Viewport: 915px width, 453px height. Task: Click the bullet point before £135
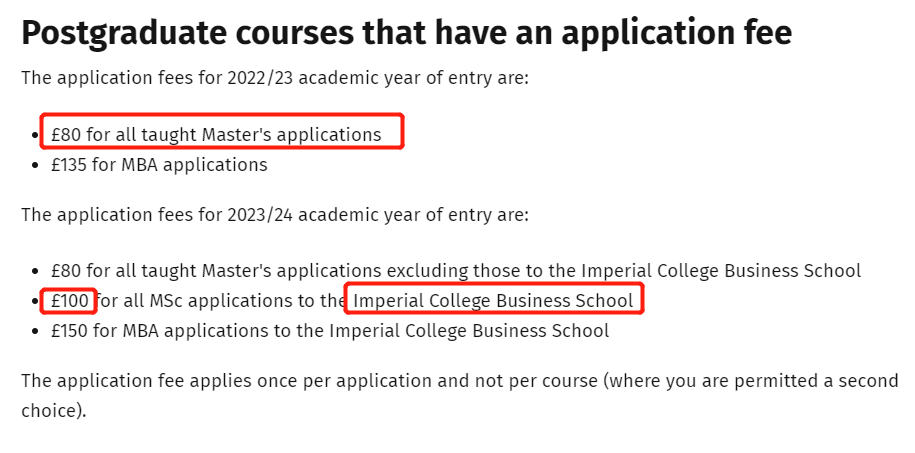click(x=37, y=165)
